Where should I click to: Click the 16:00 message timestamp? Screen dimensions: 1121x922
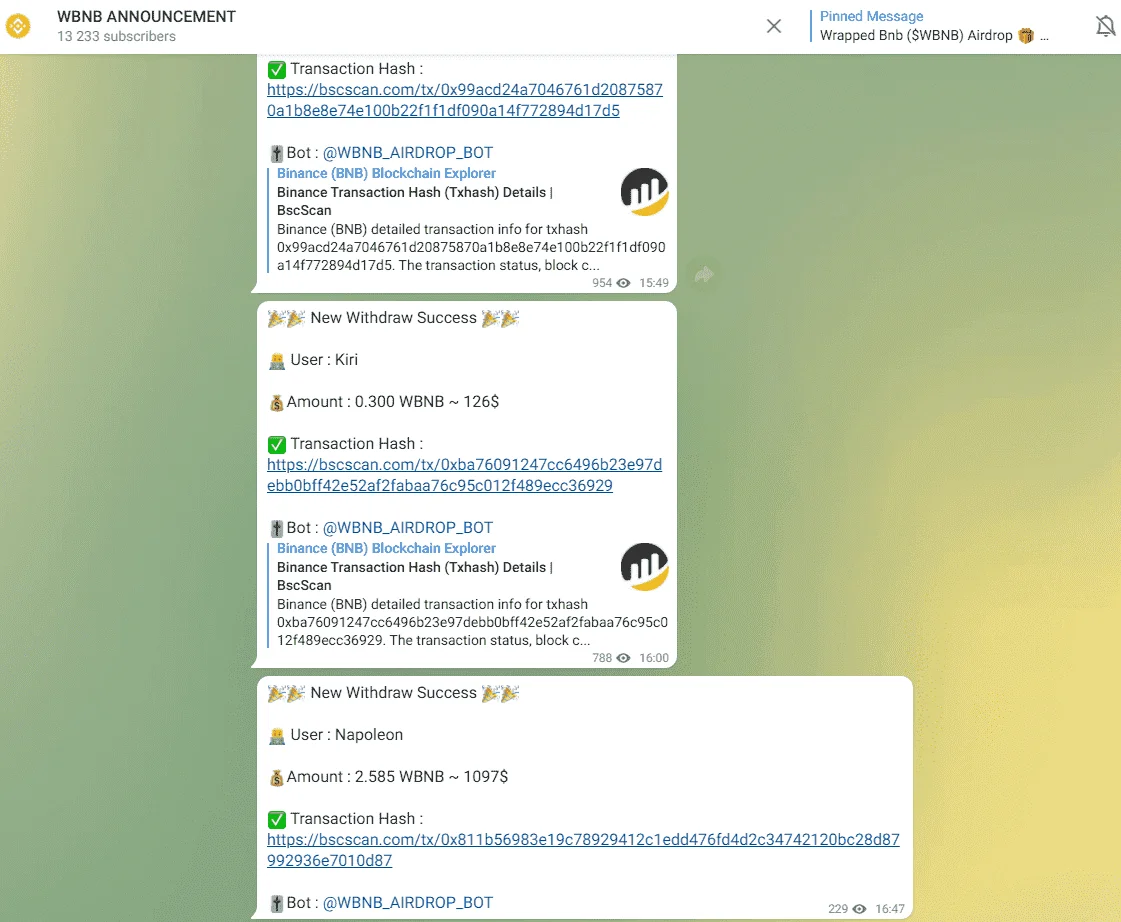tap(653, 658)
